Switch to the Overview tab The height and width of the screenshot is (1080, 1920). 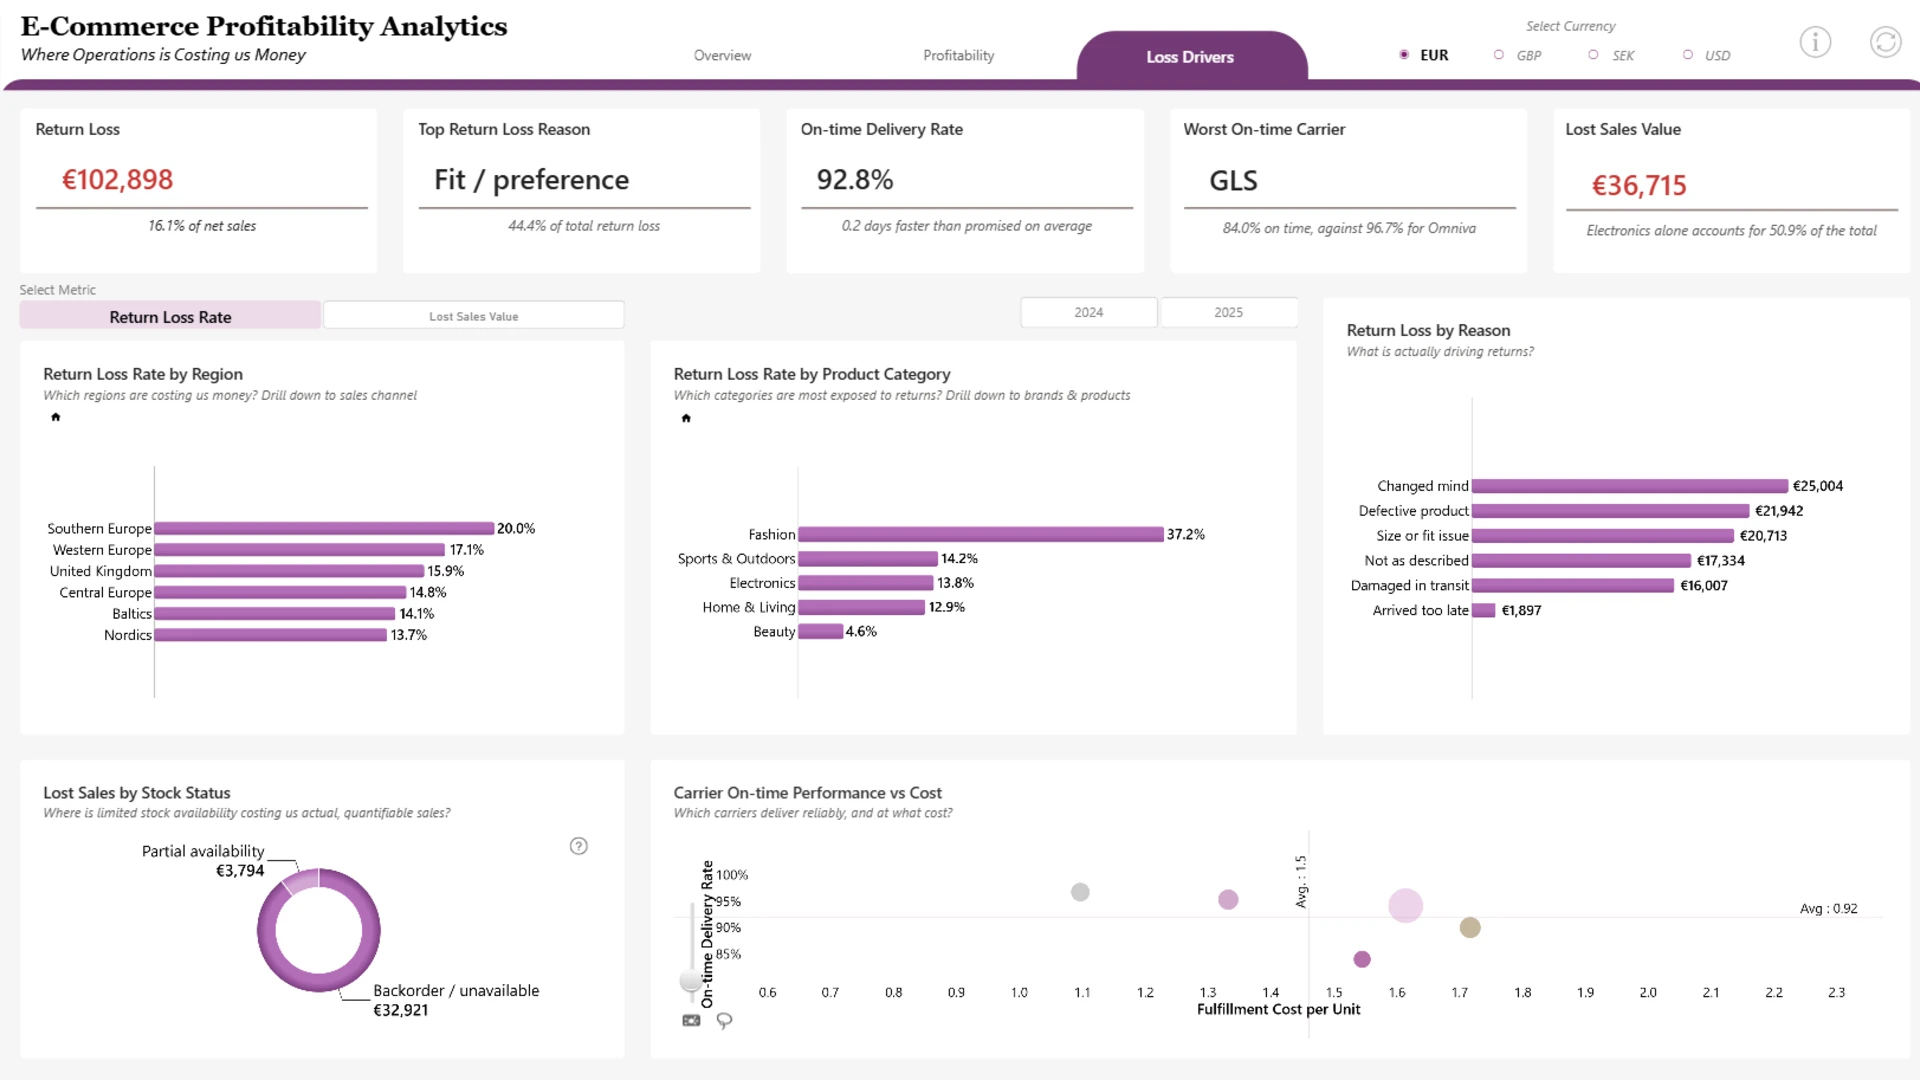[x=722, y=55]
